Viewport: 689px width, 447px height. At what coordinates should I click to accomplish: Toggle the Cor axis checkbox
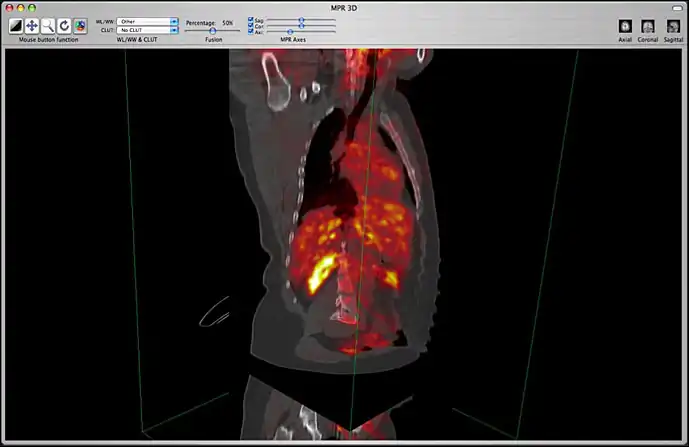pyautogui.click(x=251, y=25)
